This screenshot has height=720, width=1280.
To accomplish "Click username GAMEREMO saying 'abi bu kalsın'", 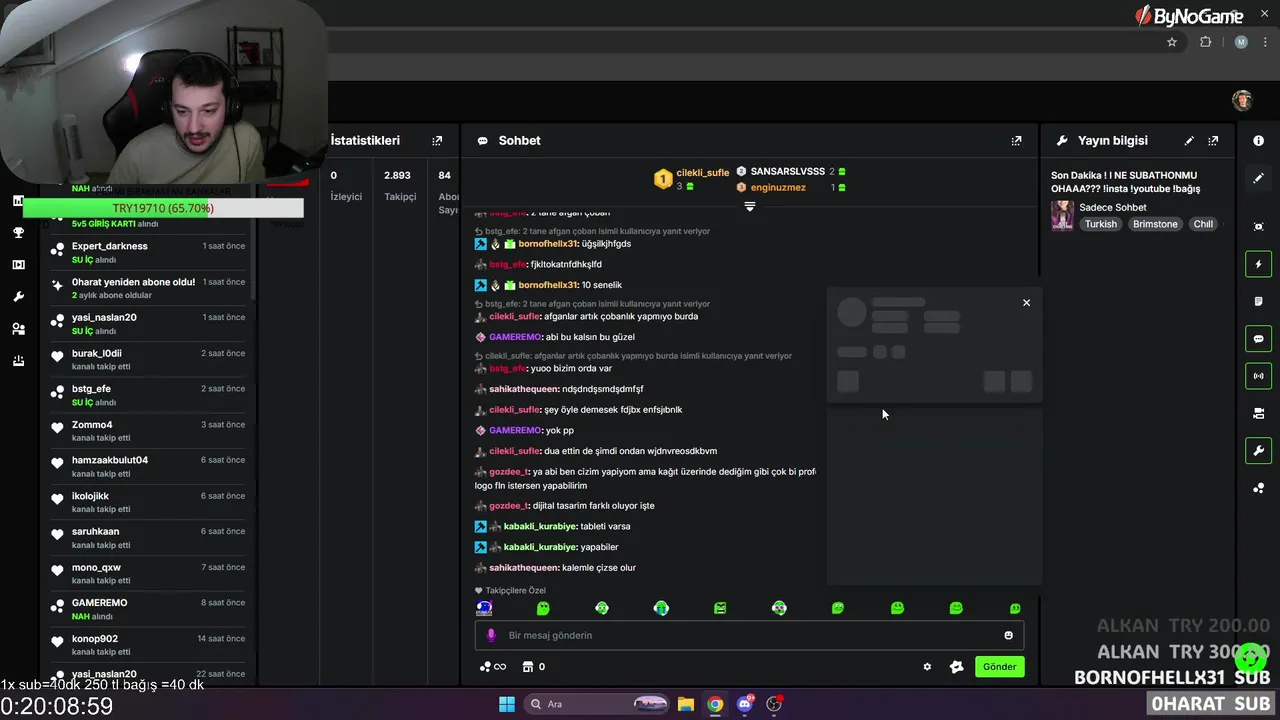I will 514,337.
